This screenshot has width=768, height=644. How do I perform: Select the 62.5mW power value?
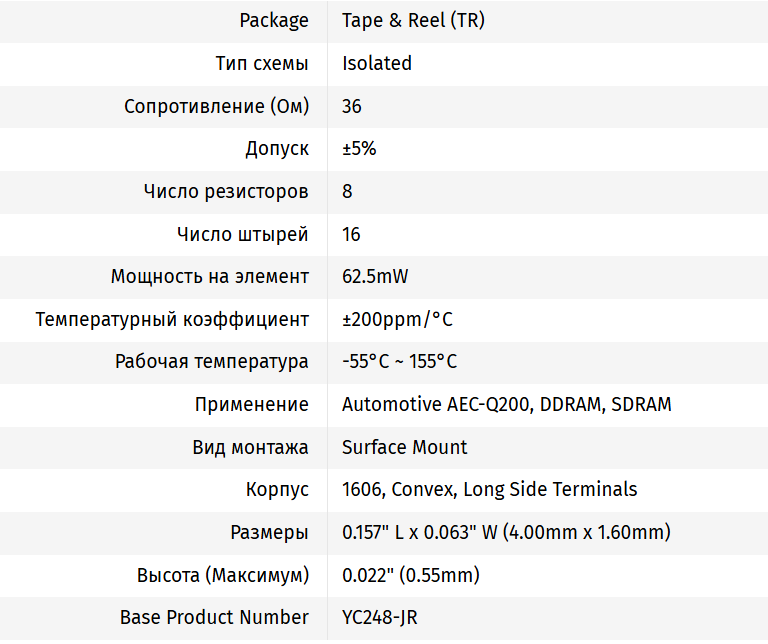pyautogui.click(x=375, y=277)
